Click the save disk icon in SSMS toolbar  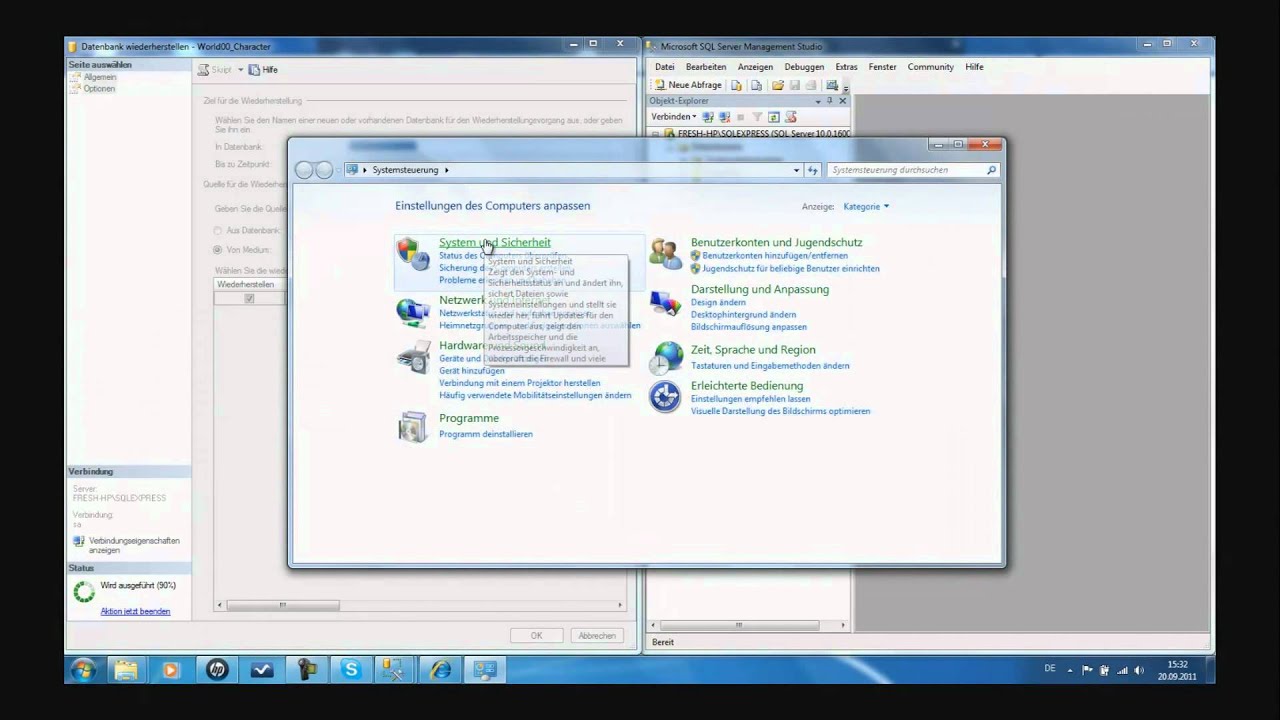pyautogui.click(x=795, y=86)
